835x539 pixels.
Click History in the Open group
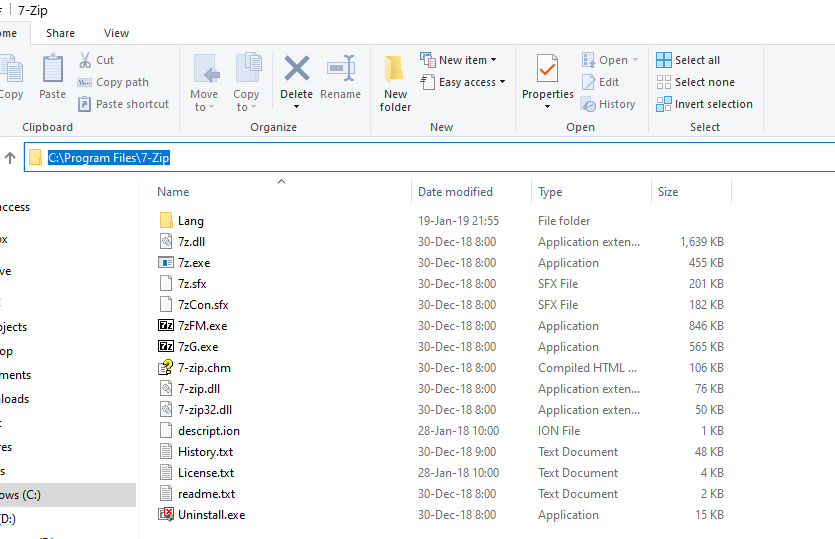608,104
